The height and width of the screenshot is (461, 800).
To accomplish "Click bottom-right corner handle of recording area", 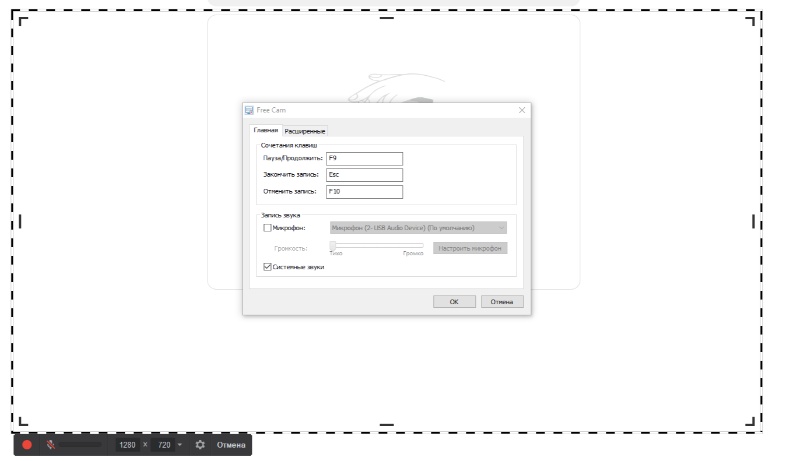I will [x=751, y=421].
